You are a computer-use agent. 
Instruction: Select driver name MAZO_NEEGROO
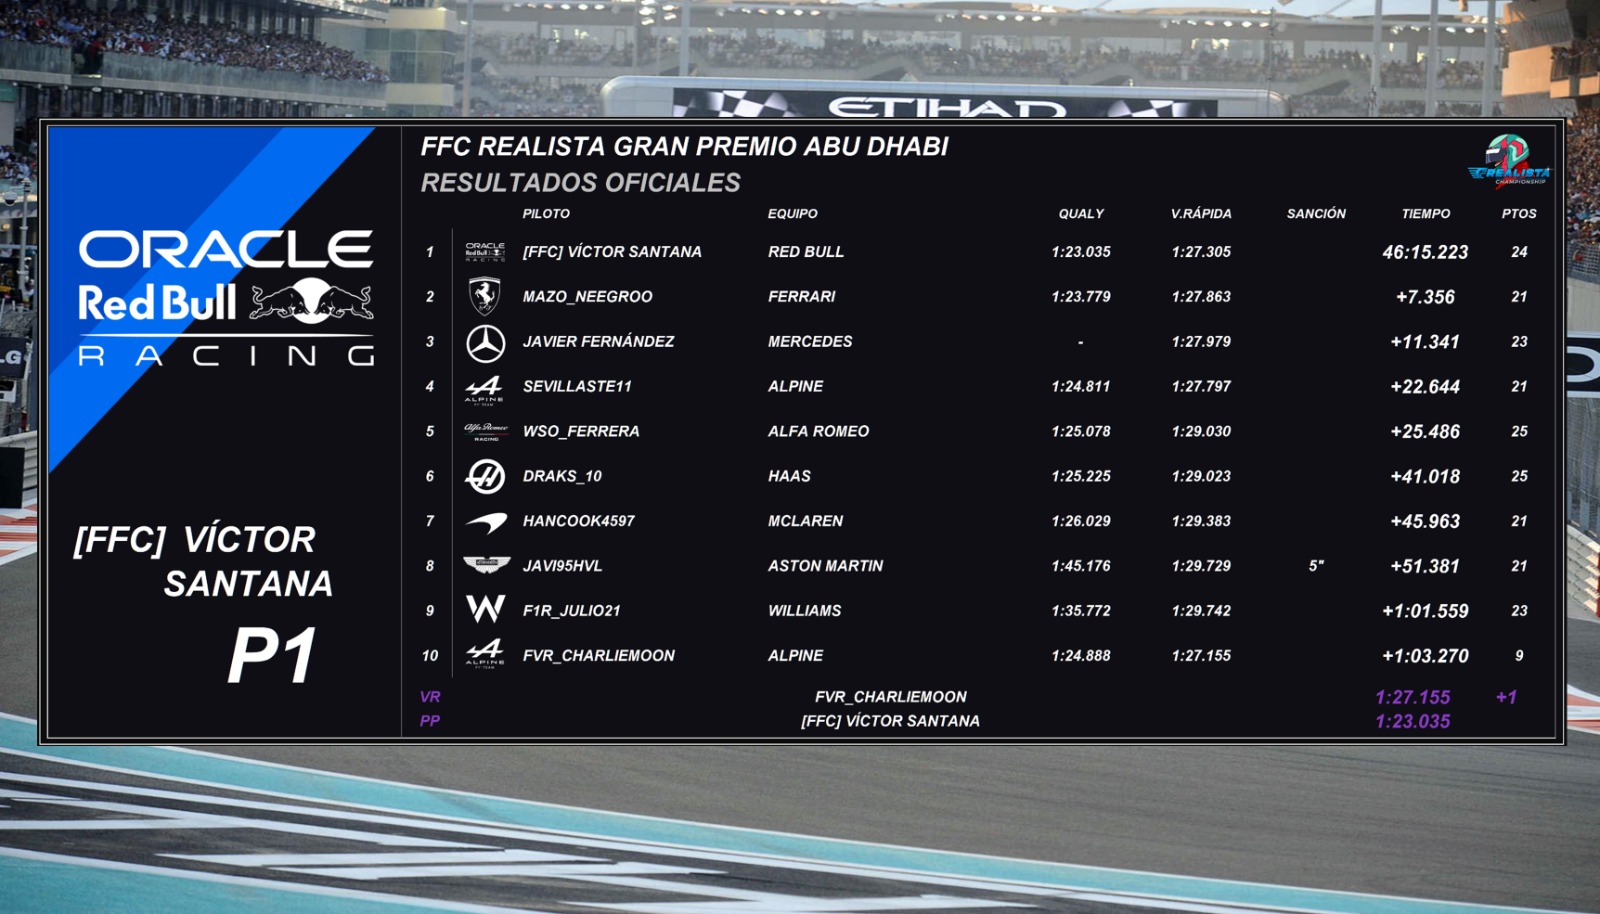pos(587,296)
